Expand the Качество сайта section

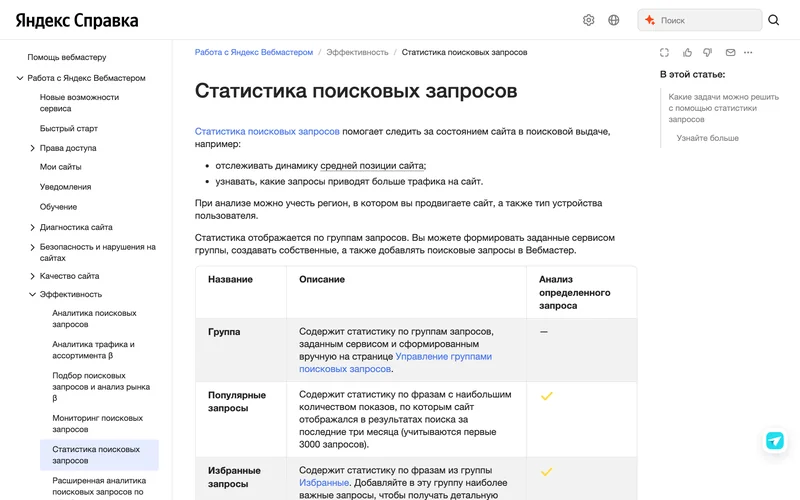point(32,276)
